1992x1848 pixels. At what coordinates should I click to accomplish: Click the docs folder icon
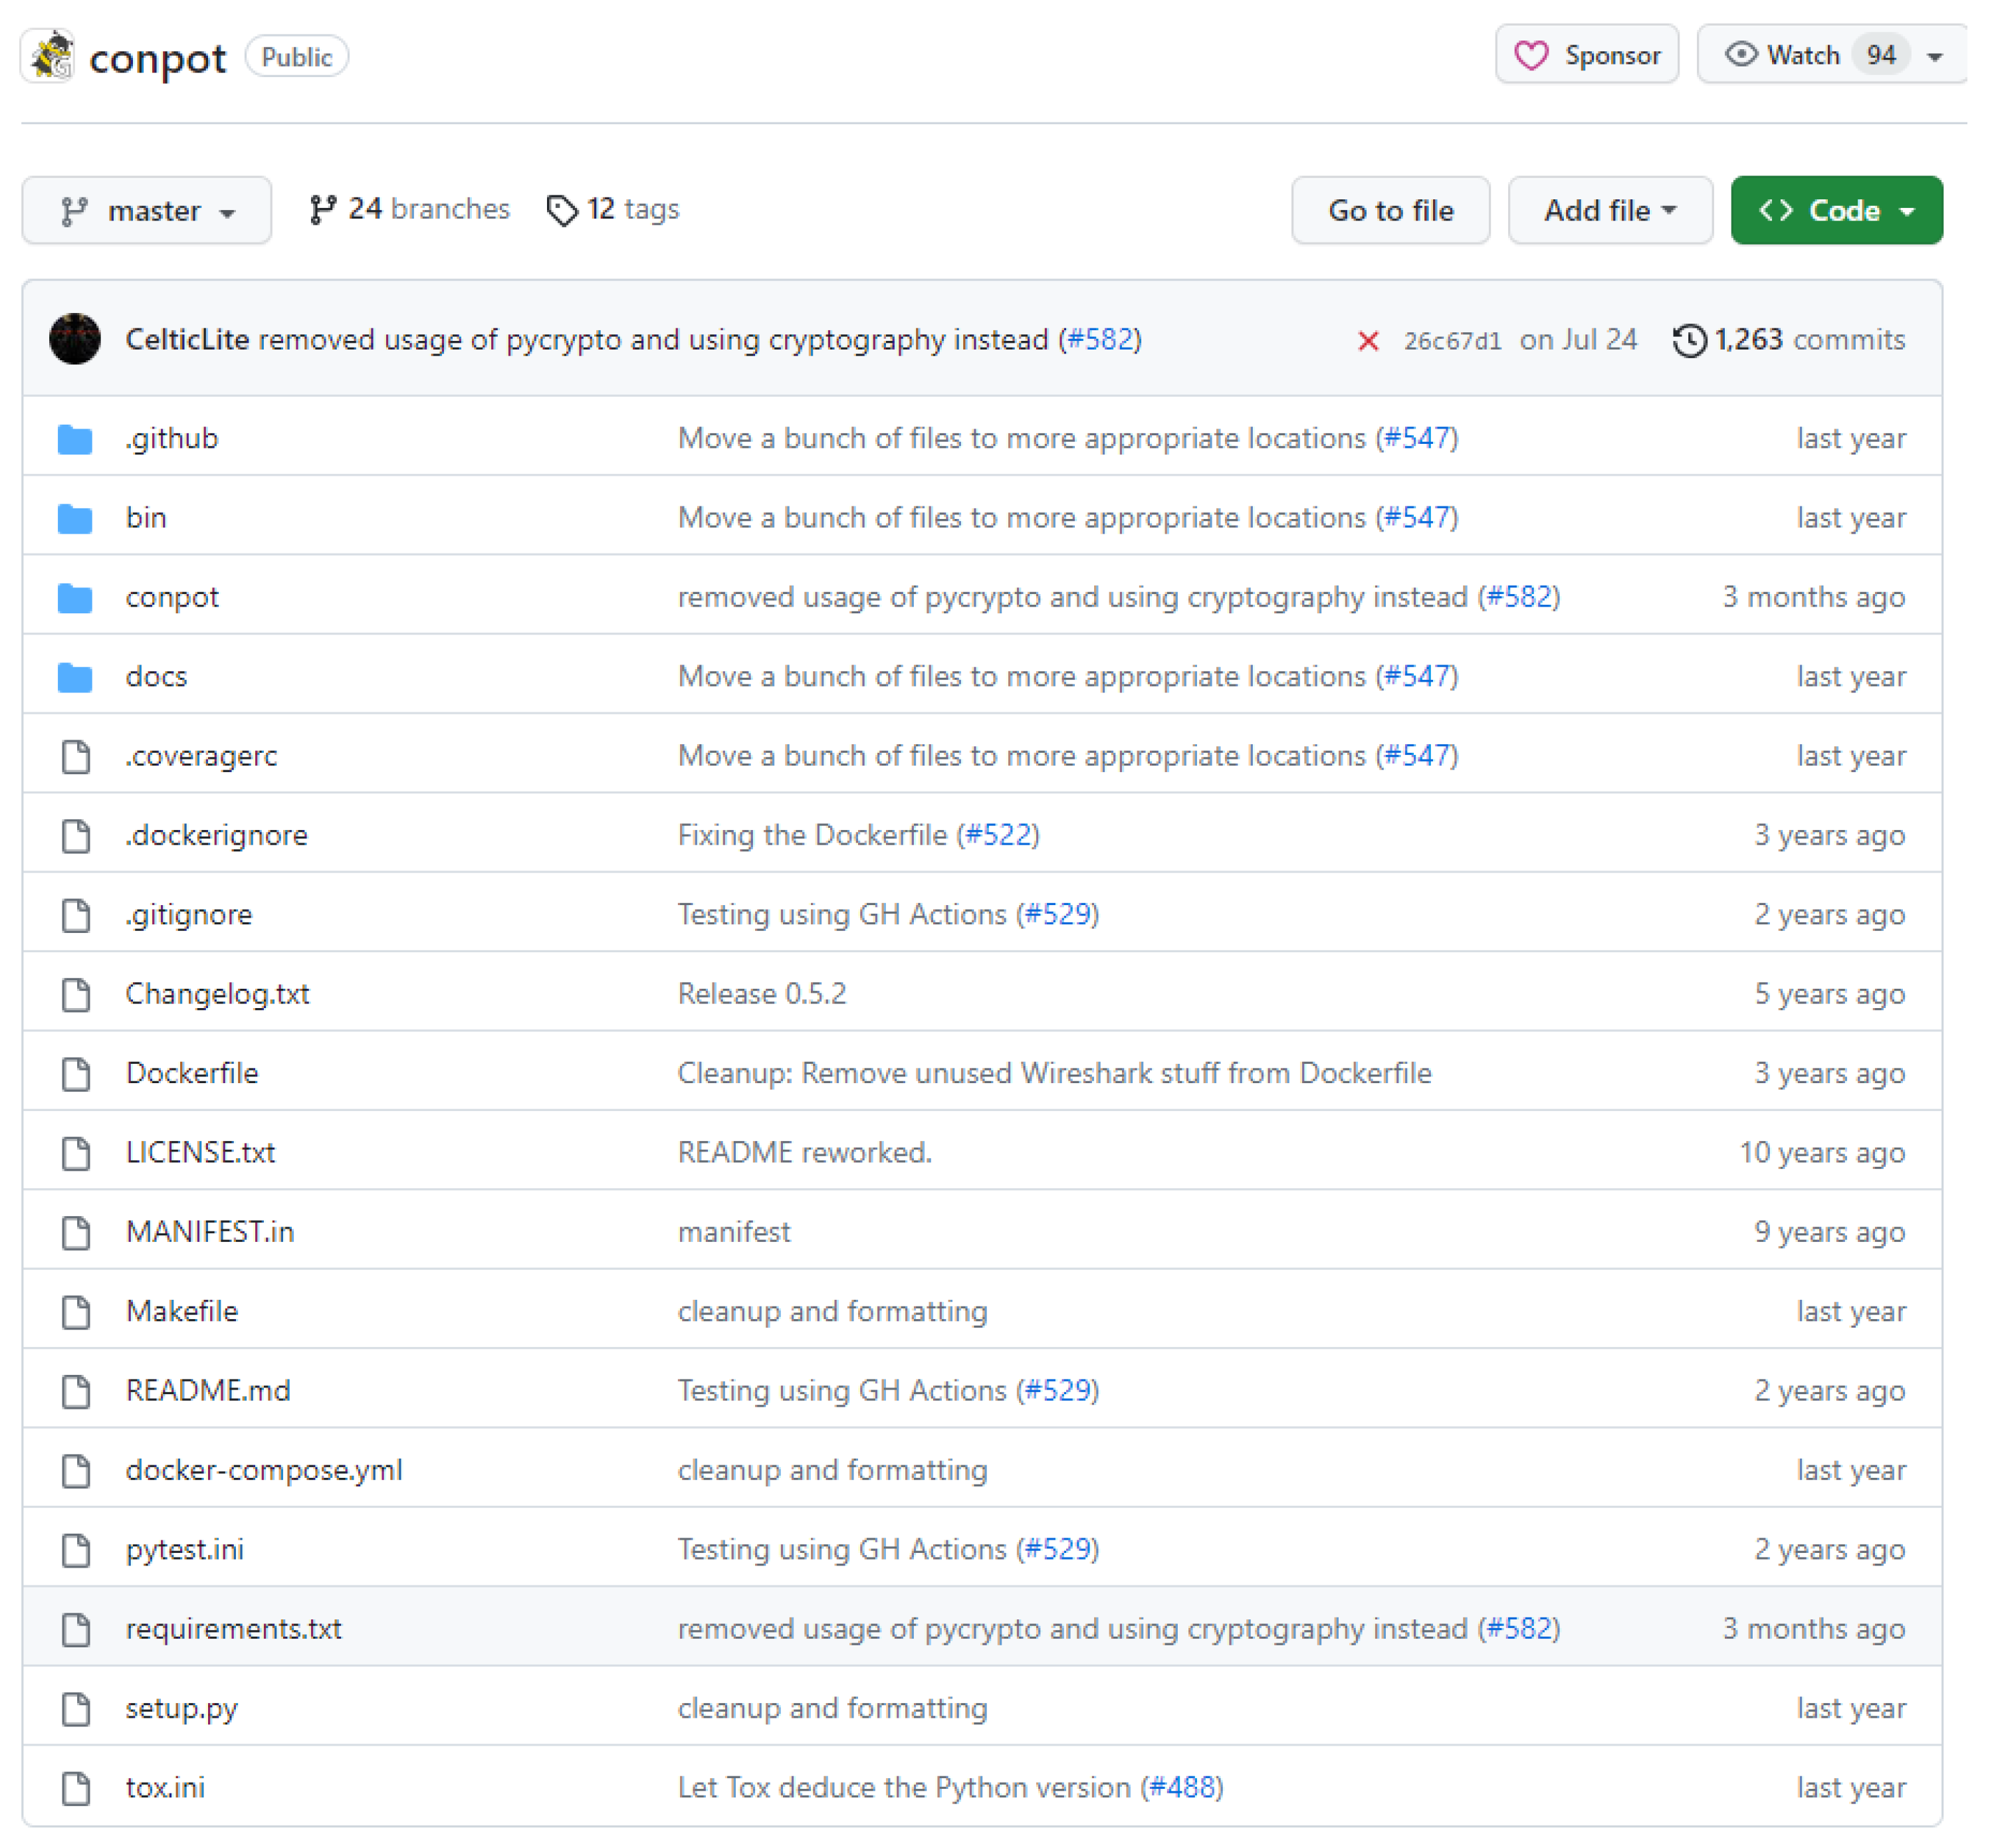tap(75, 677)
